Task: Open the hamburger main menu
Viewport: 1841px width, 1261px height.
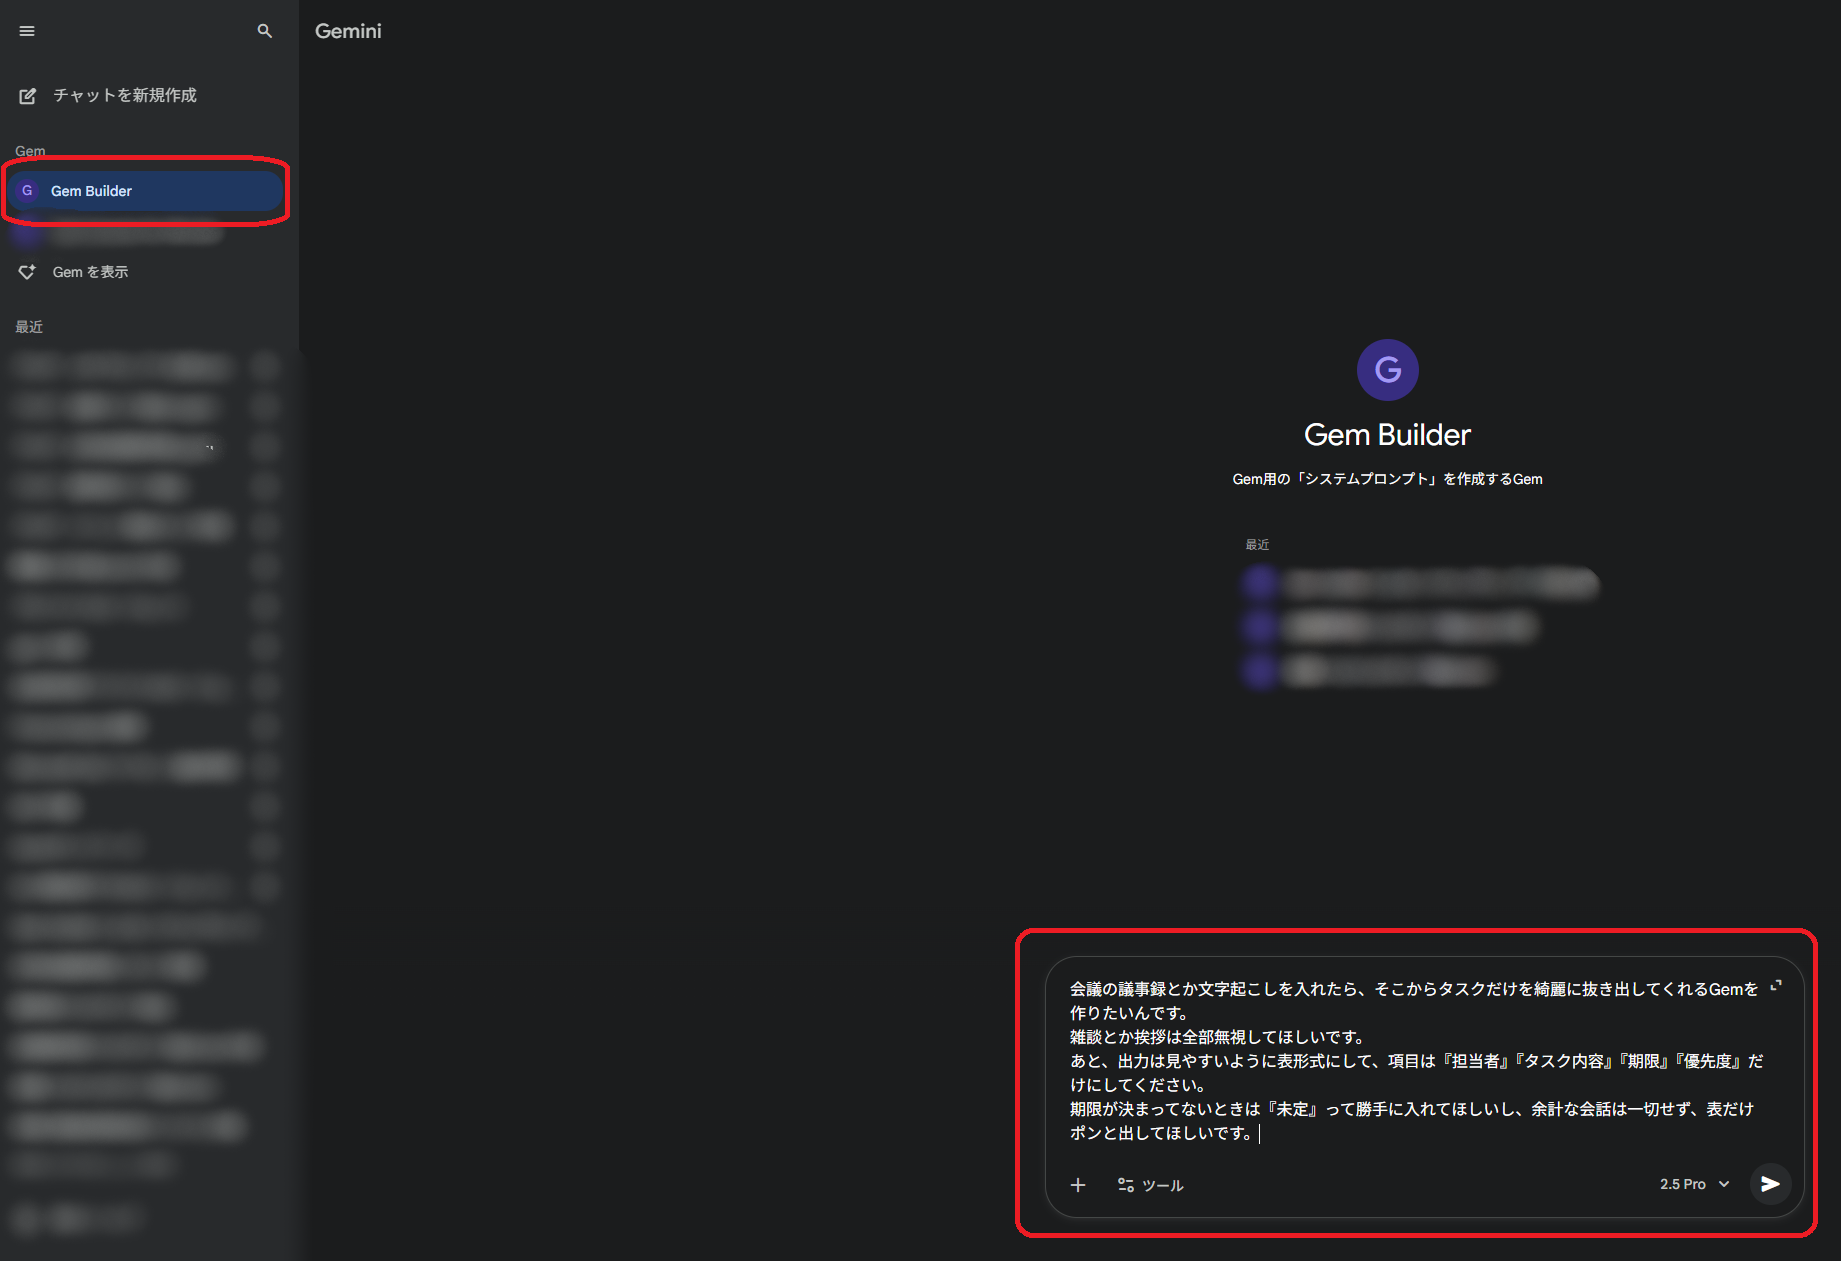Action: 27,31
